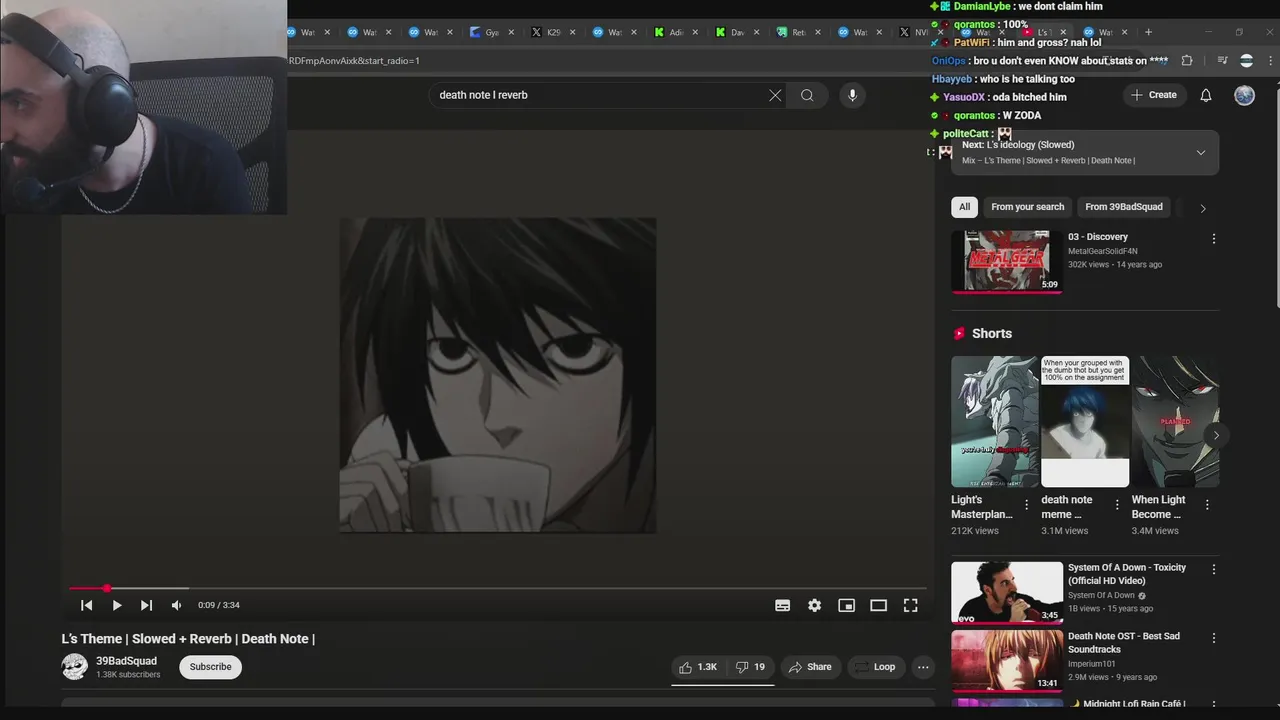Screen dimensions: 1280x720
Task: Open browser media control icon
Action: (x=1221, y=61)
